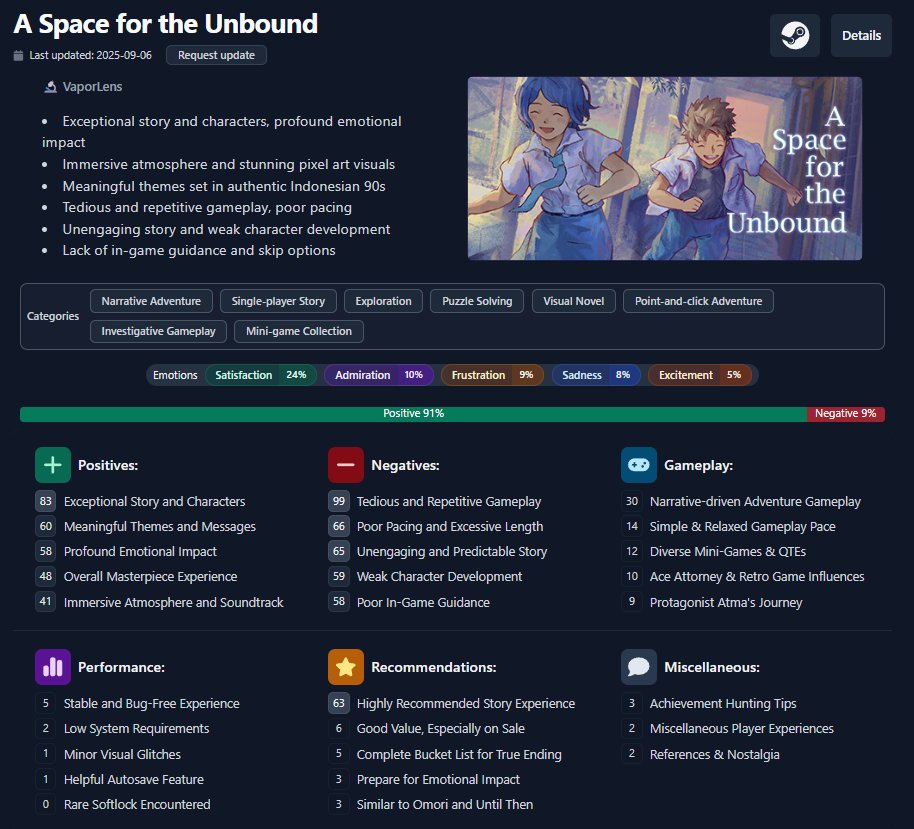Screen dimensions: 914x829
Task: Click the Sadness 8% emotion pill
Action: point(596,375)
